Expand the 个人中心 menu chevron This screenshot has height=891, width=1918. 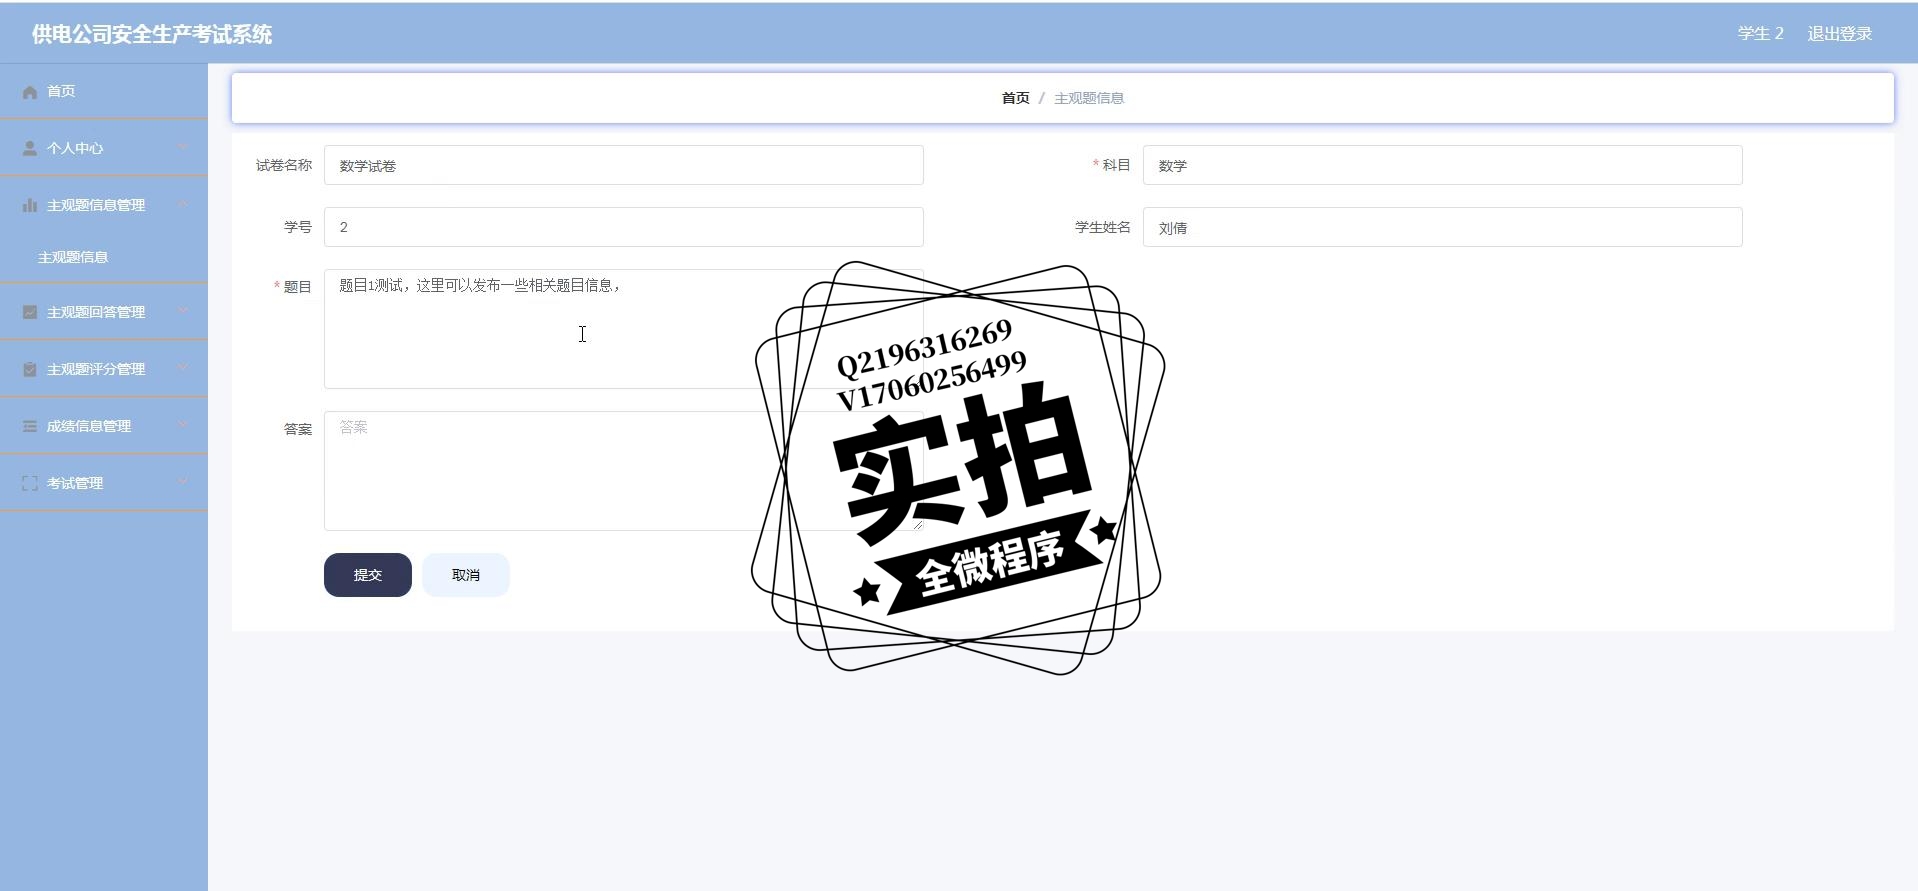pos(183,147)
